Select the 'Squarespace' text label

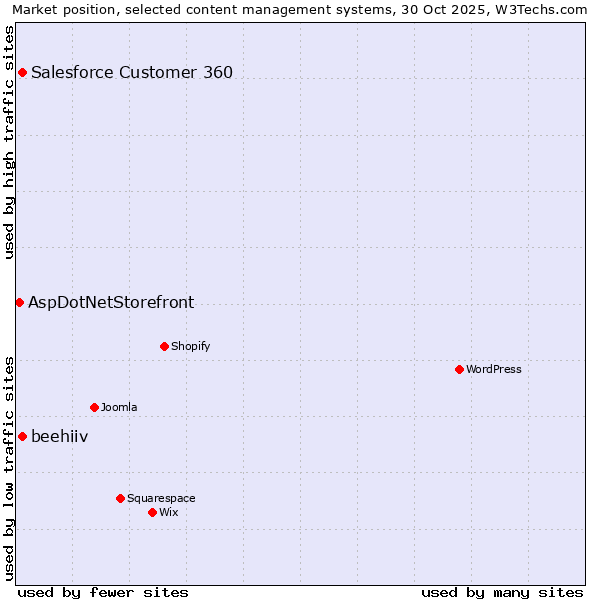[x=161, y=498]
